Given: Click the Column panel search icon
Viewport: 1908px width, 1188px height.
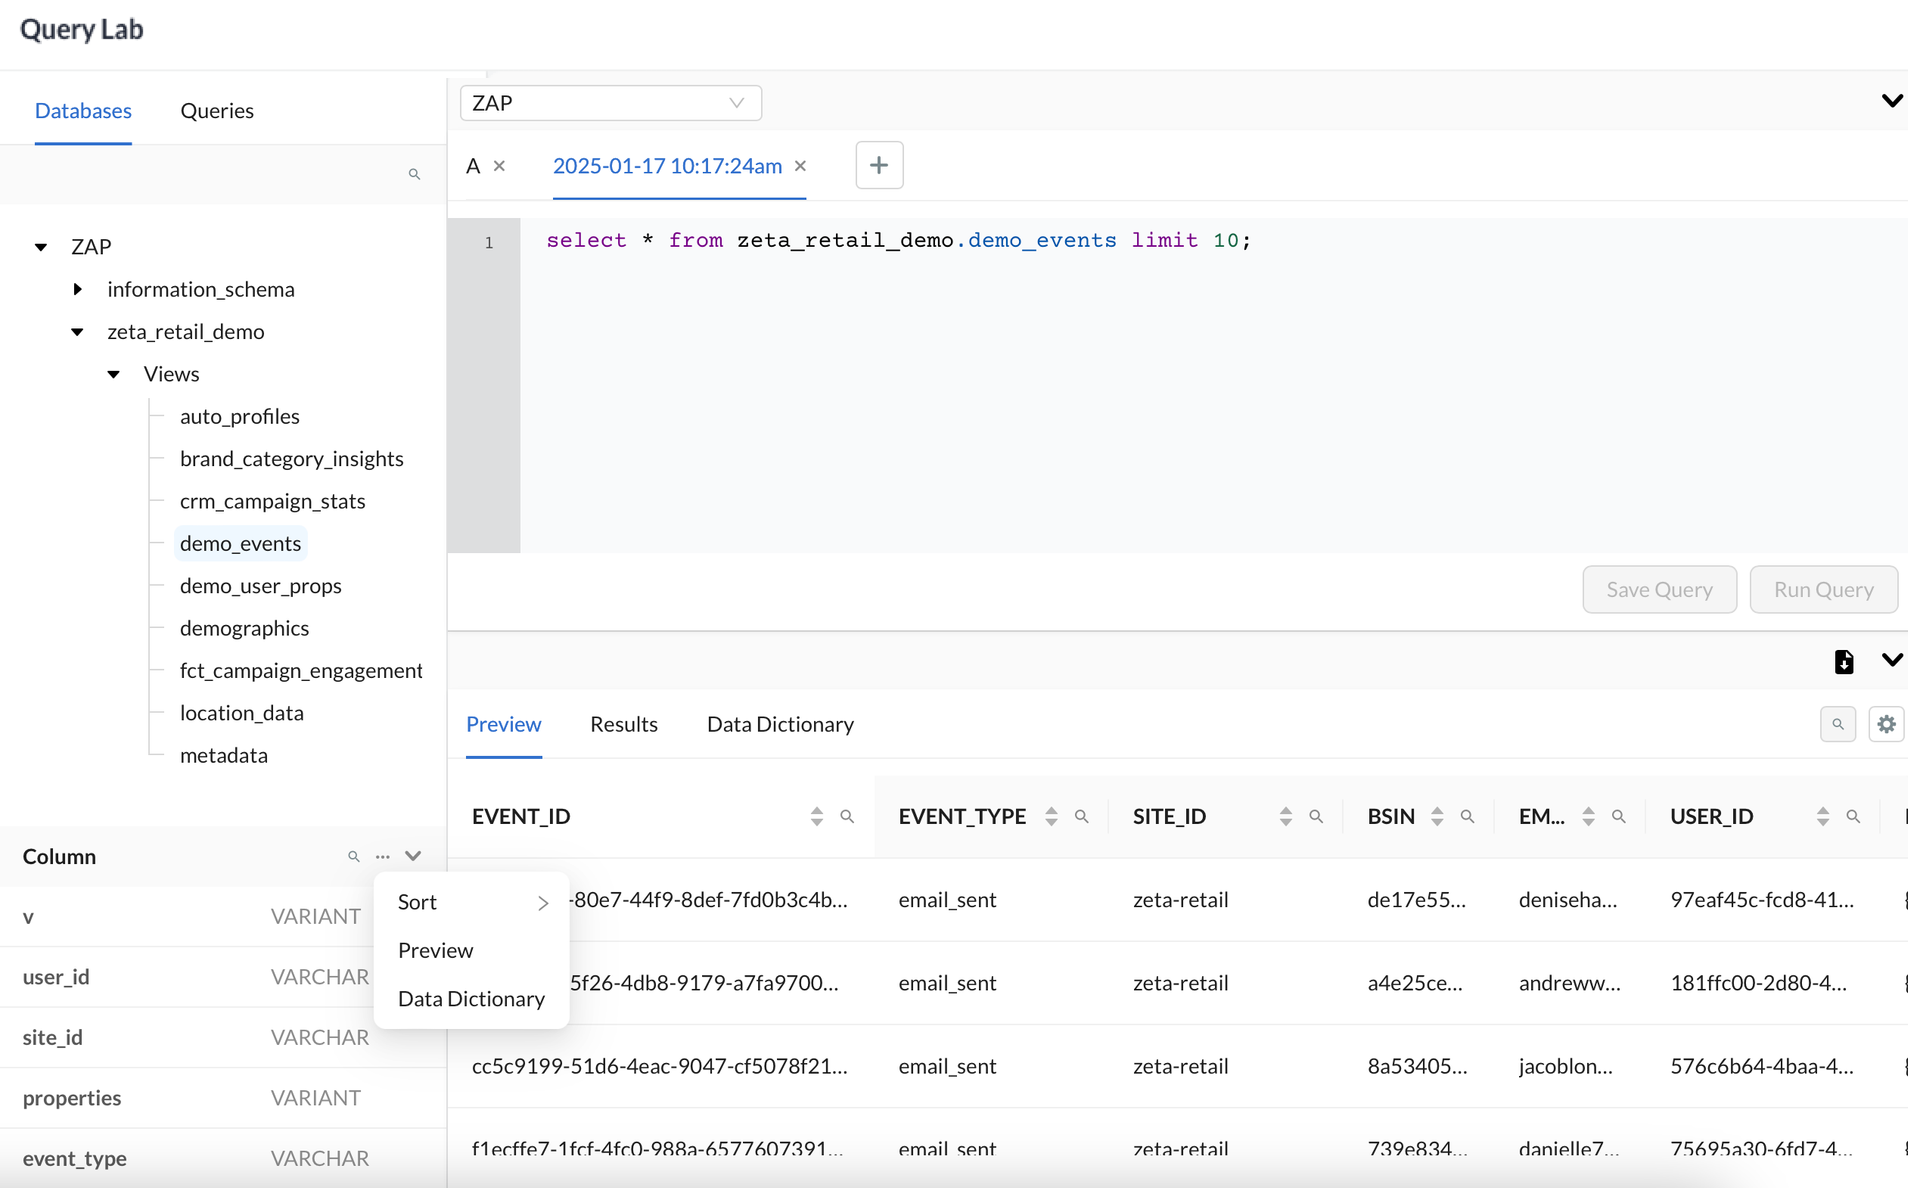Looking at the screenshot, I should pos(353,857).
